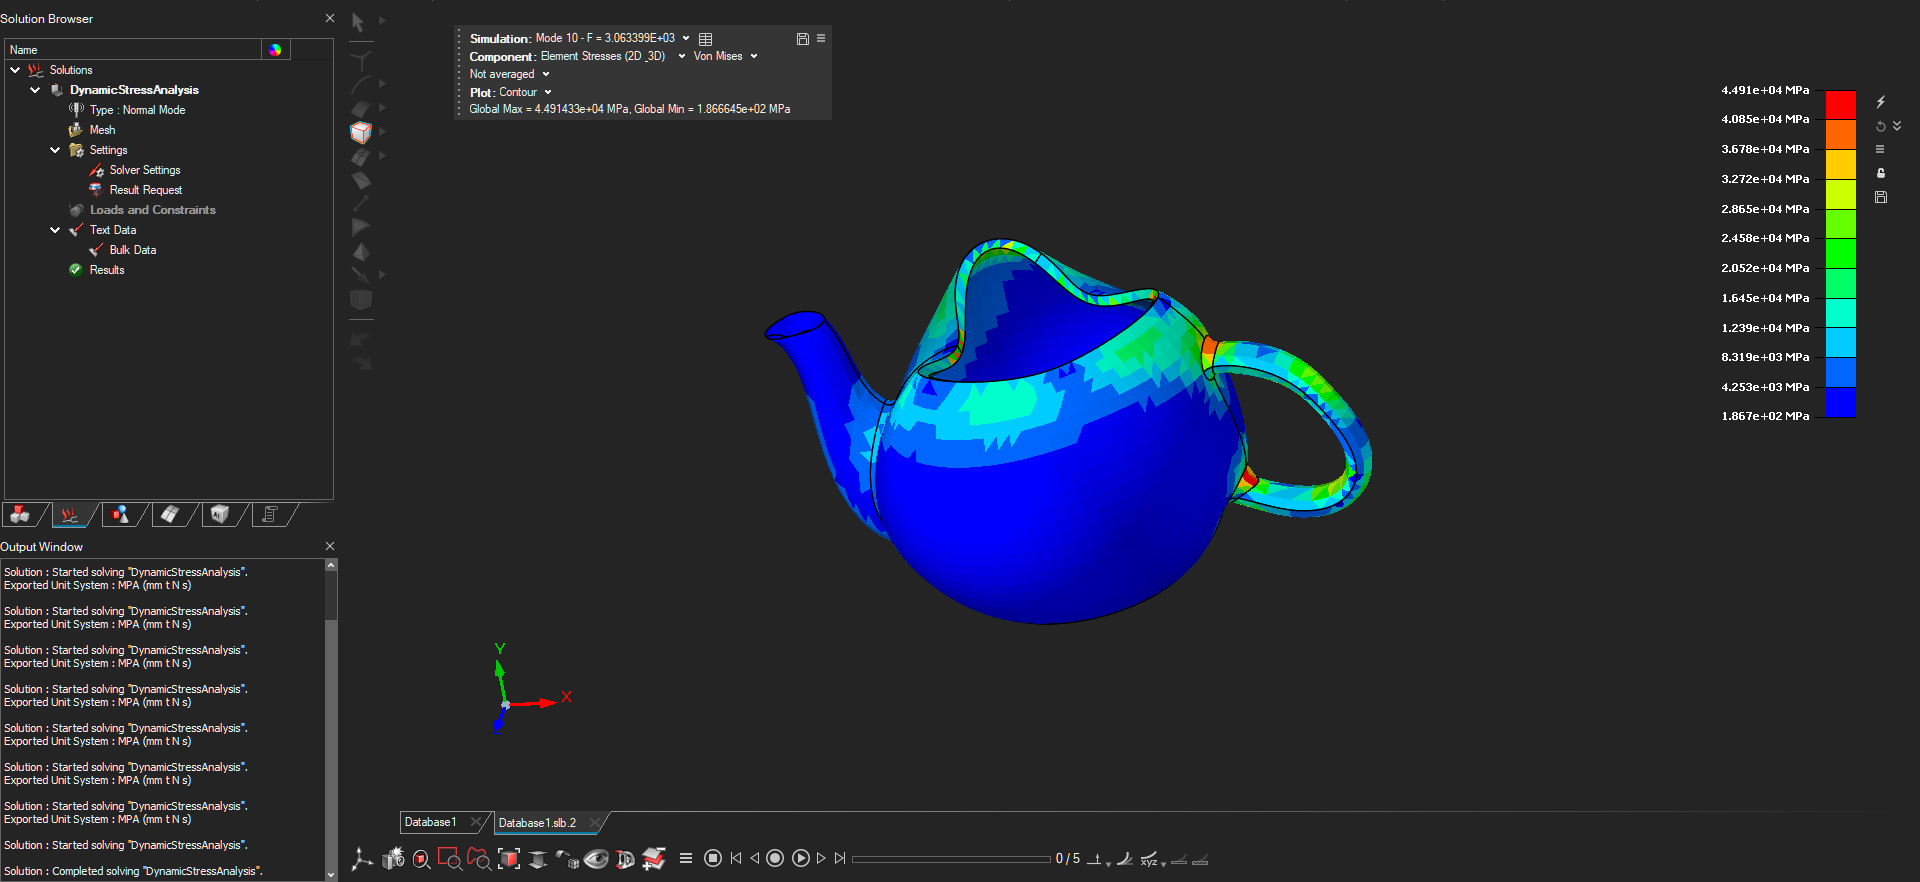Image resolution: width=1920 pixels, height=882 pixels.
Task: Click save icon in results header panel
Action: (x=802, y=39)
